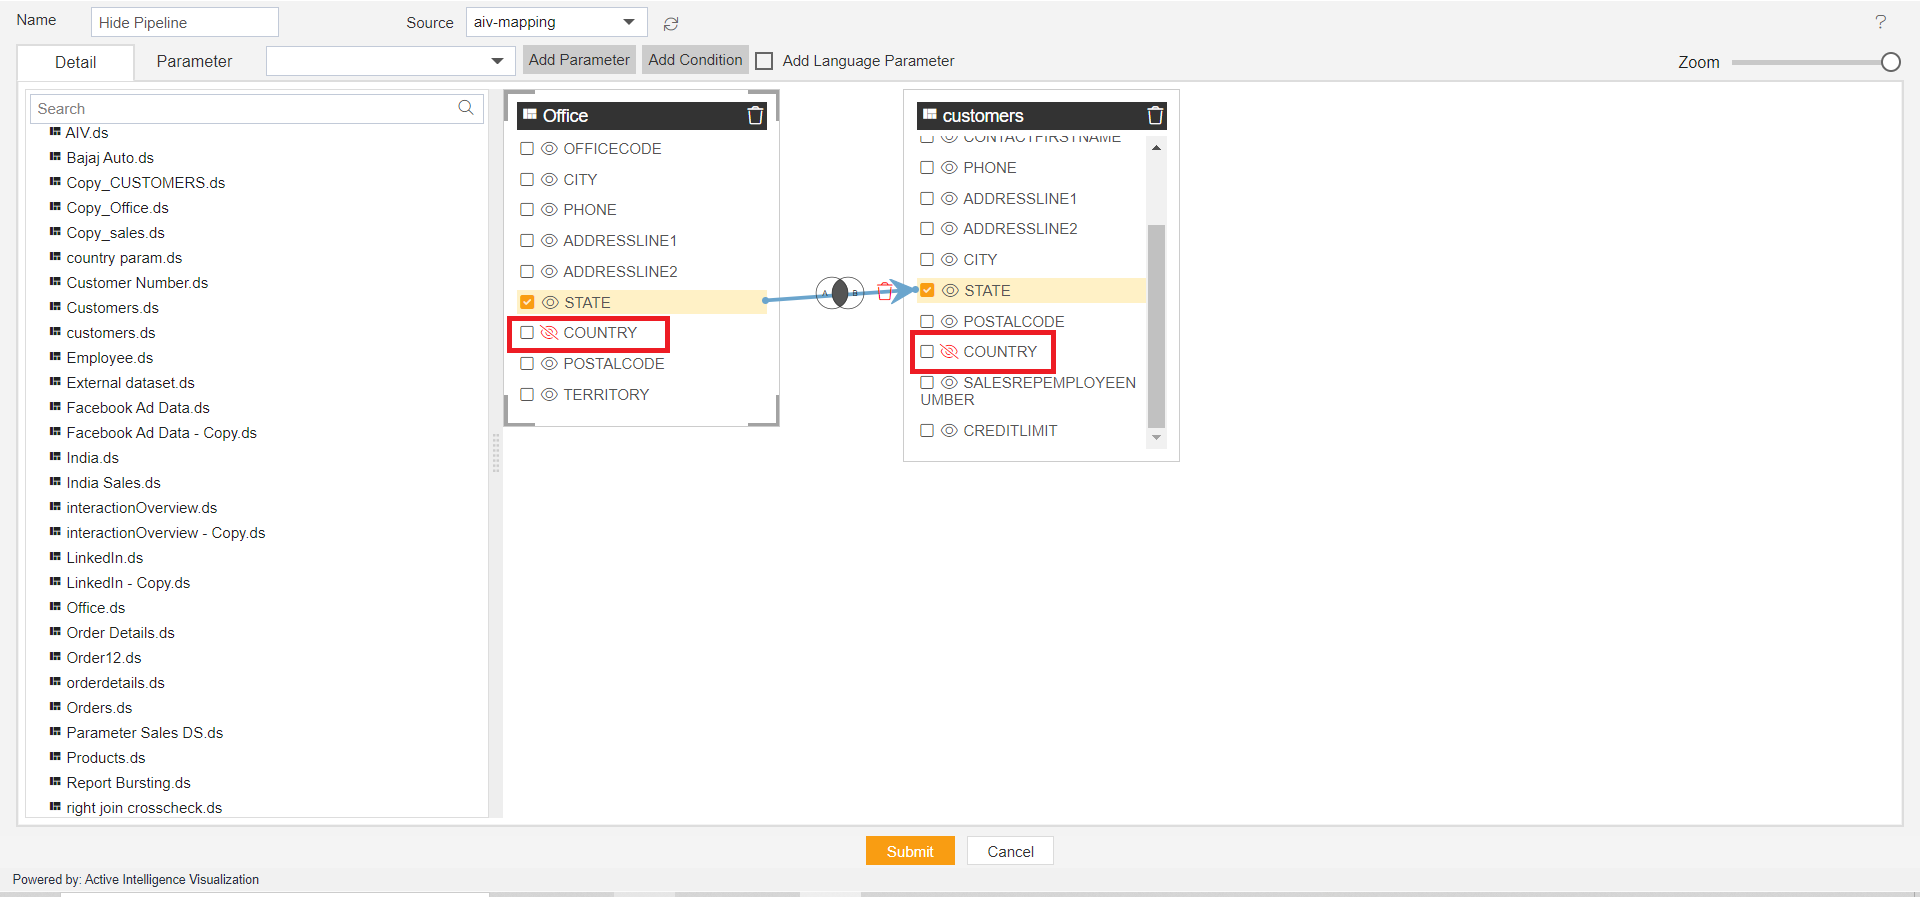
Task: Select Customer Number.ds dataset
Action: point(137,283)
